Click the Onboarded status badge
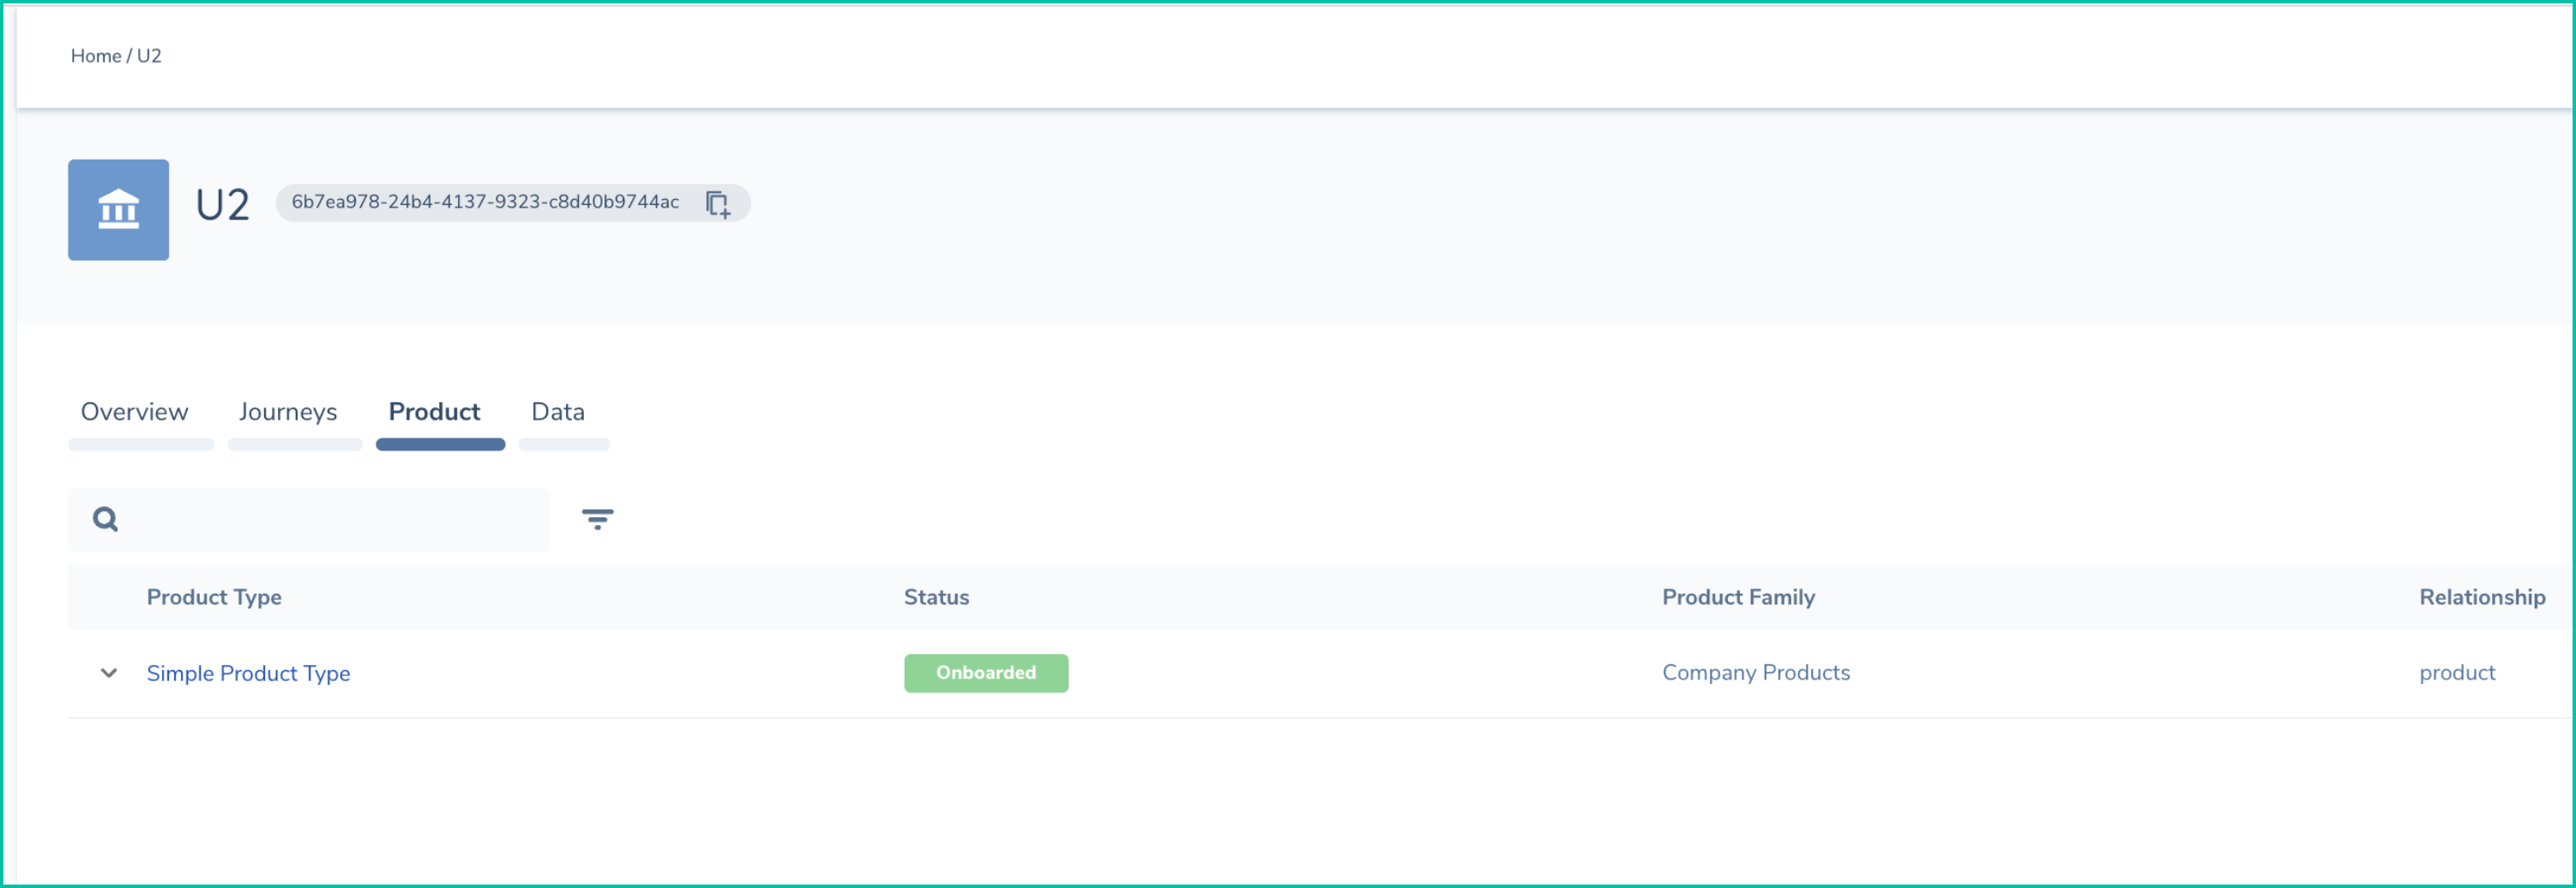Viewport: 2576px width, 888px height. click(985, 673)
